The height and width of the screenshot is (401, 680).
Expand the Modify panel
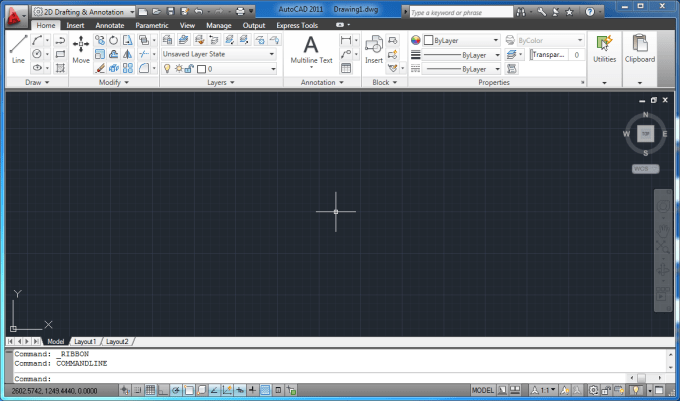pos(114,82)
